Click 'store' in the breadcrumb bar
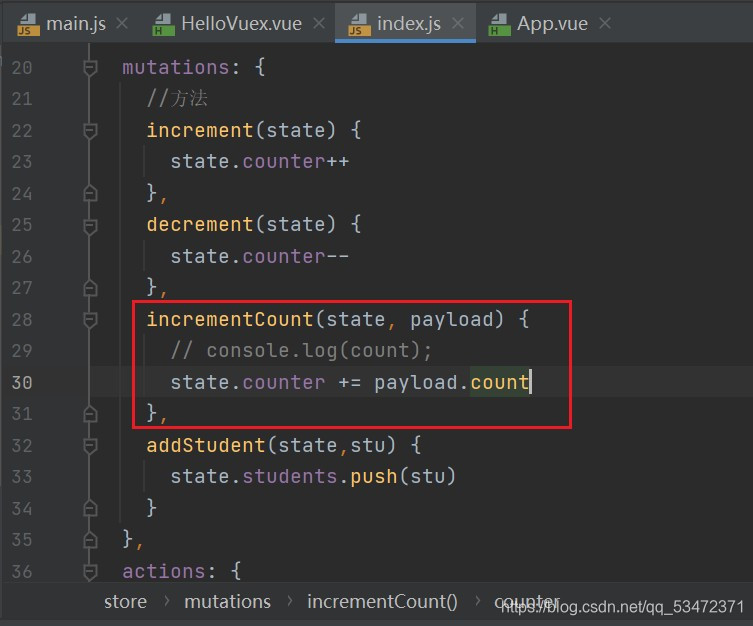 pos(125,602)
